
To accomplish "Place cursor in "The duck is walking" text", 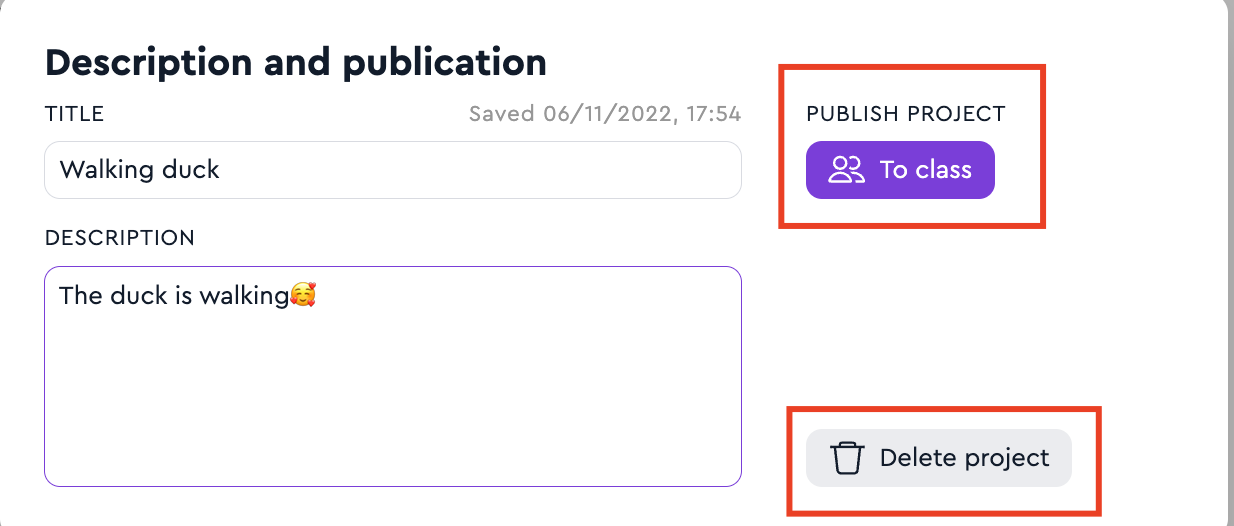I will tap(172, 296).
